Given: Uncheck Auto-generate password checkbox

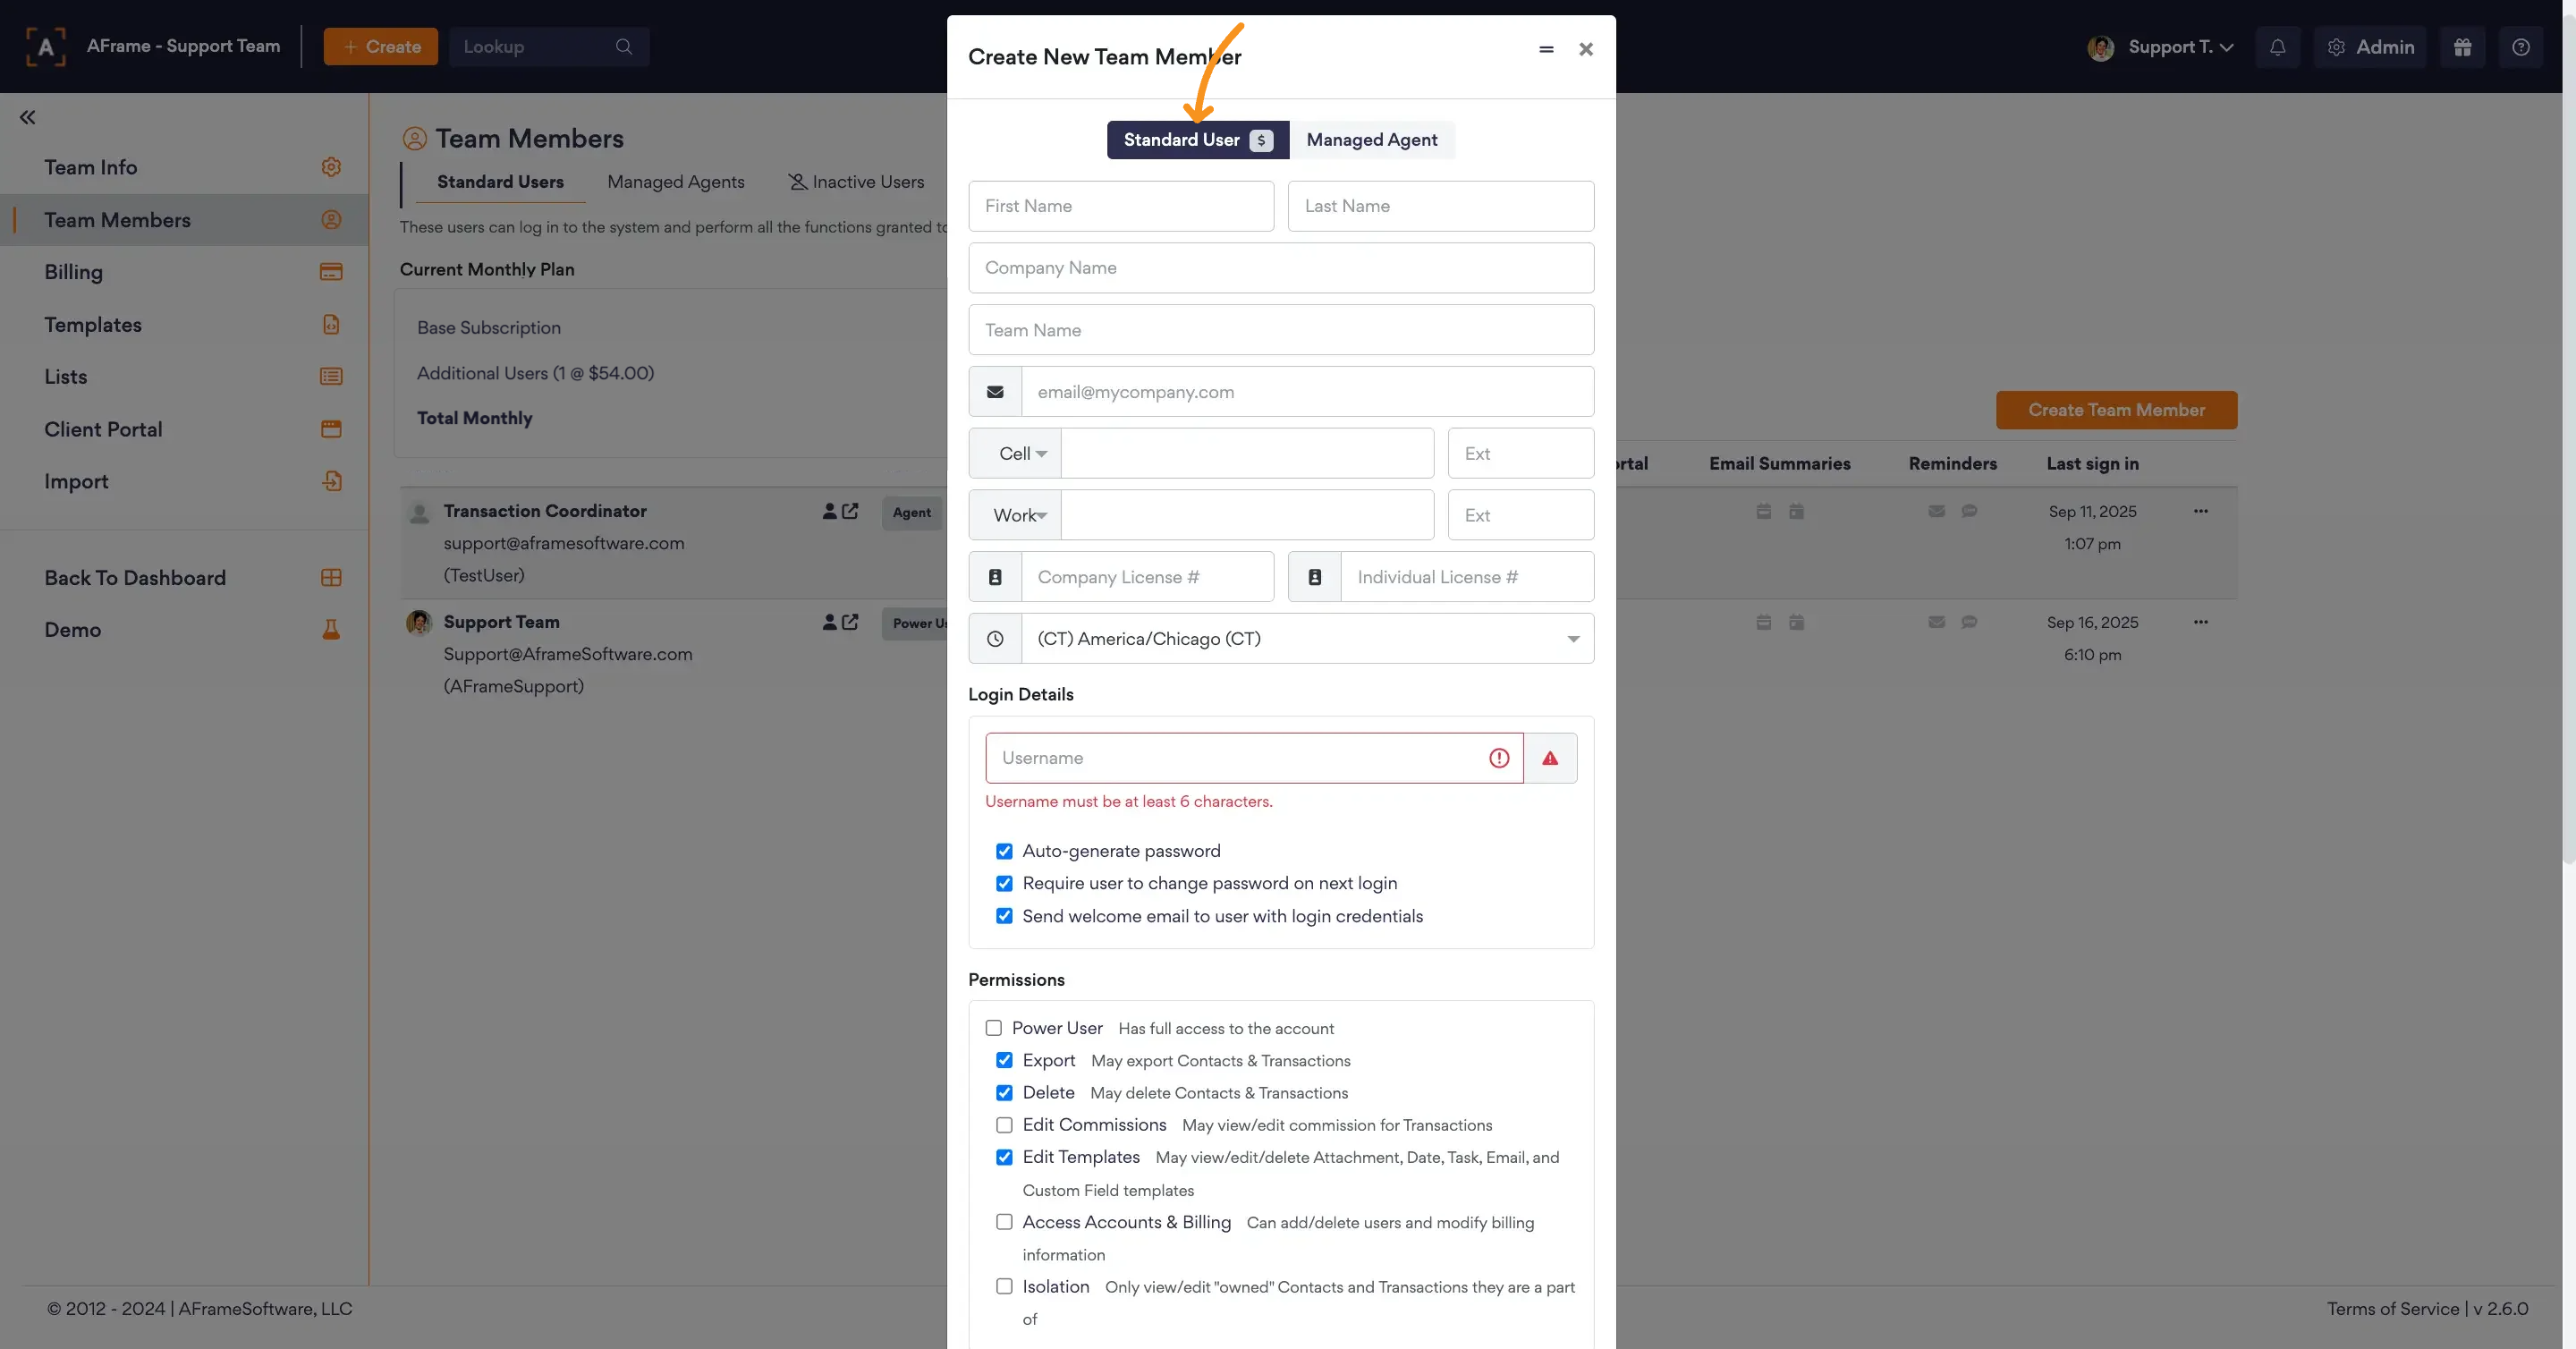Looking at the screenshot, I should click(x=1004, y=851).
